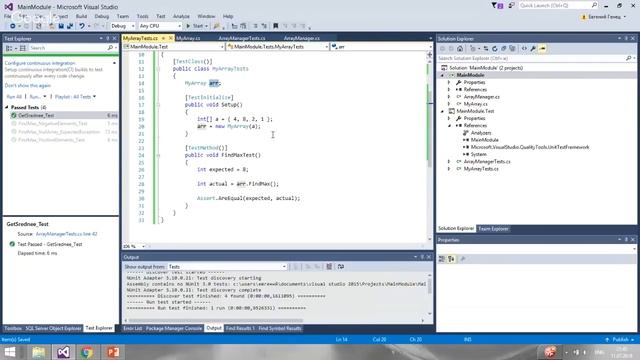Image resolution: width=640 pixels, height=360 pixels.
Task: Click Run All in Test Explorer
Action: (x=14, y=97)
